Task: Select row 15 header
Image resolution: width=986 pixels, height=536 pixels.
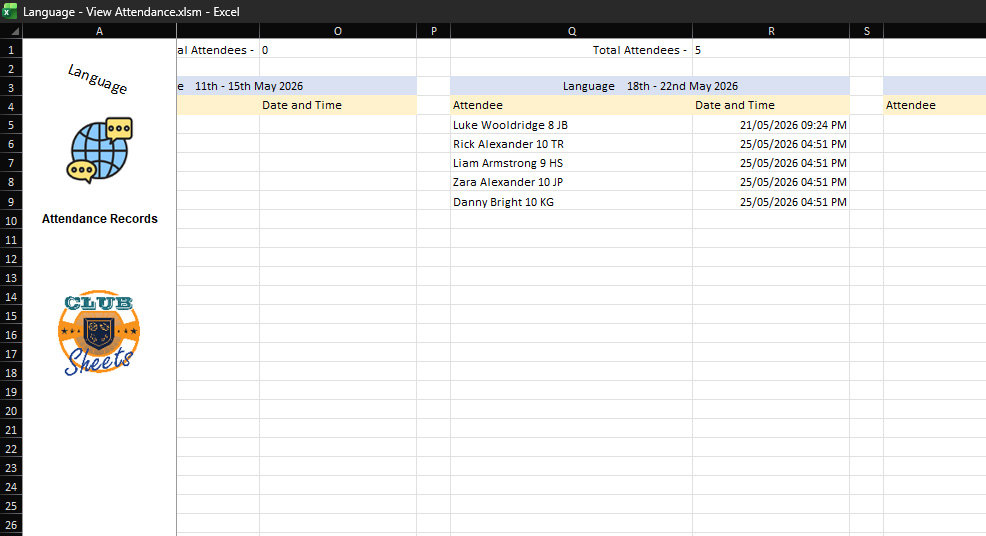Action: tap(11, 316)
